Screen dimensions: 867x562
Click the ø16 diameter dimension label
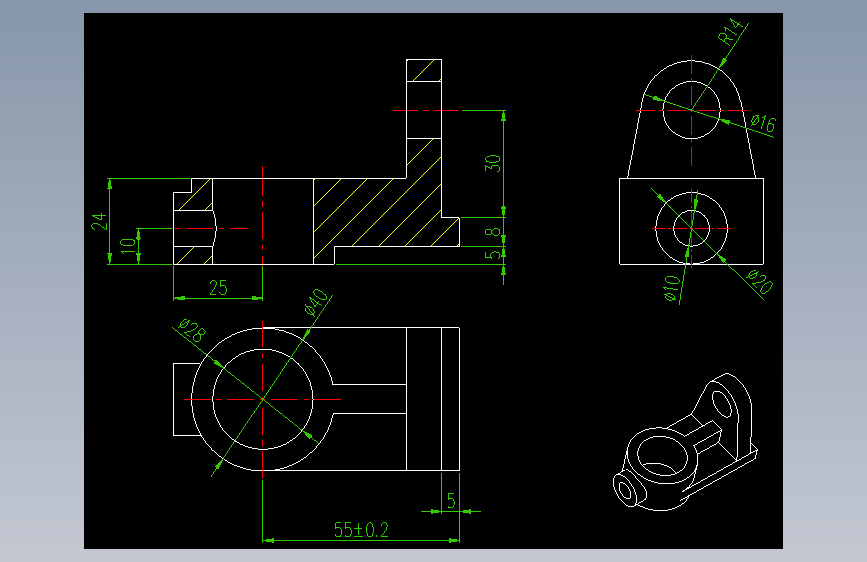(x=764, y=123)
